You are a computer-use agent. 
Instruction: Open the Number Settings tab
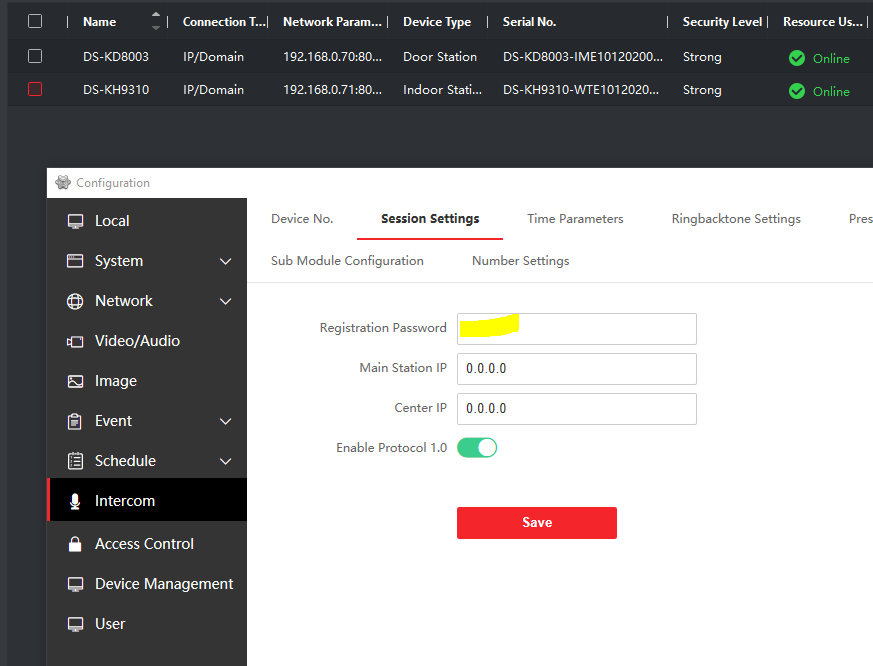[520, 261]
